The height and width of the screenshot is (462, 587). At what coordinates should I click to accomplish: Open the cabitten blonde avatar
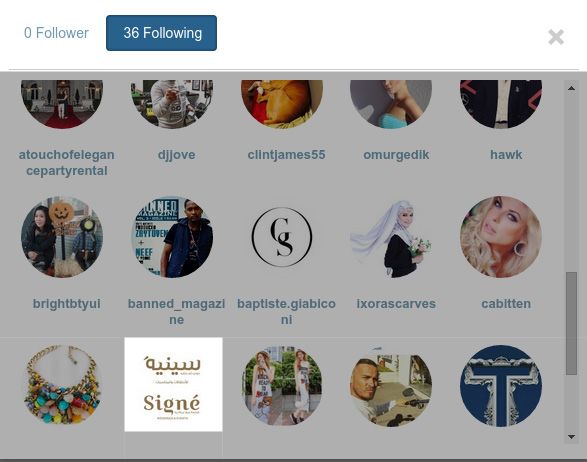[501, 237]
